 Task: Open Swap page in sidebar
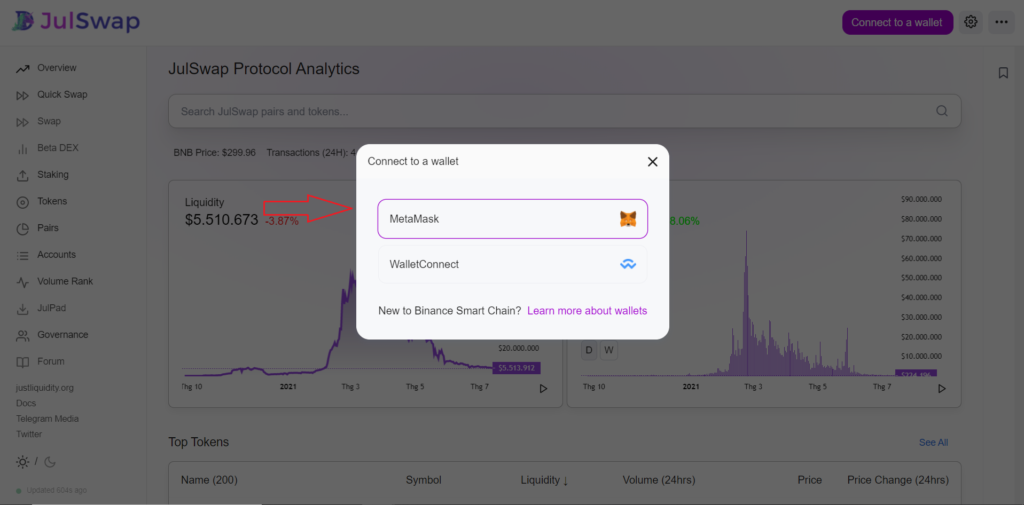(x=49, y=122)
